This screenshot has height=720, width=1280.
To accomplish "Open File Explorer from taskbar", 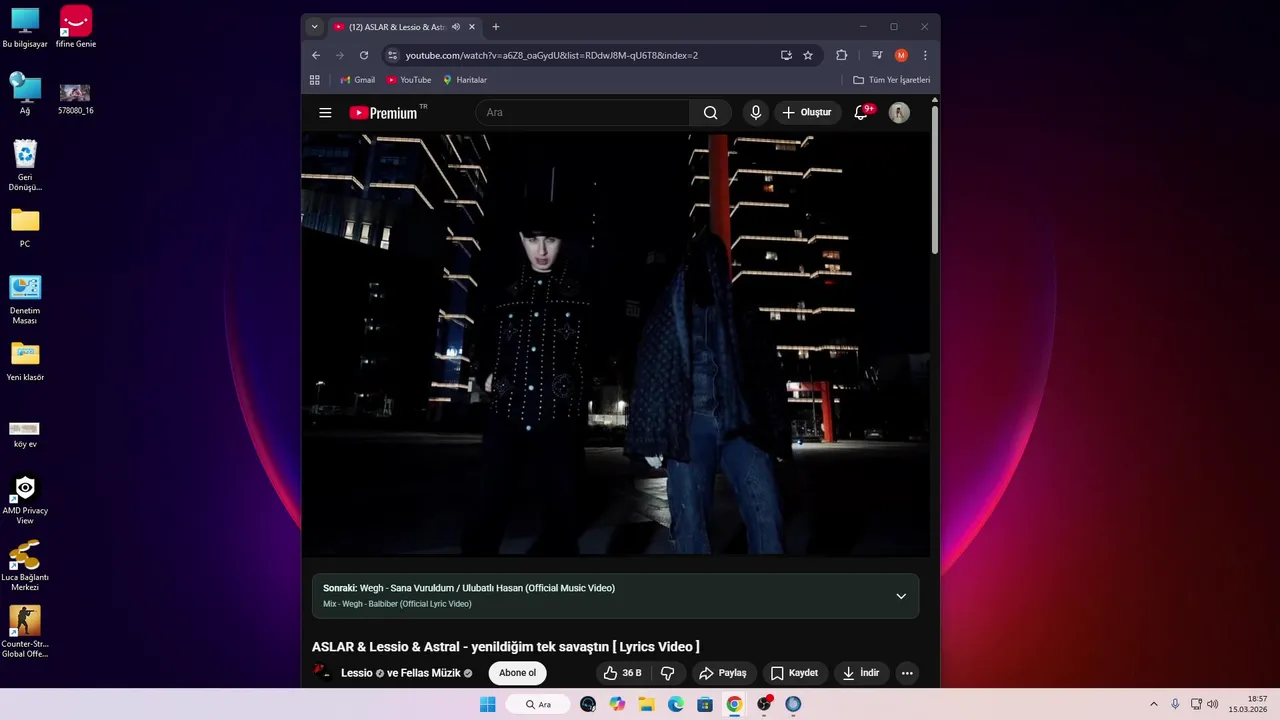I will [646, 704].
